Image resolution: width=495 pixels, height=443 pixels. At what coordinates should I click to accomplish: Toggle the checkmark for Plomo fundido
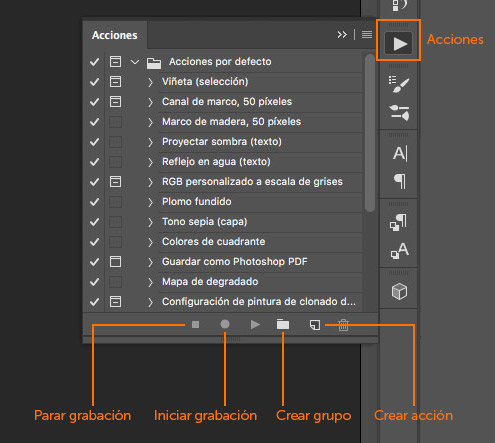pyautogui.click(x=95, y=202)
